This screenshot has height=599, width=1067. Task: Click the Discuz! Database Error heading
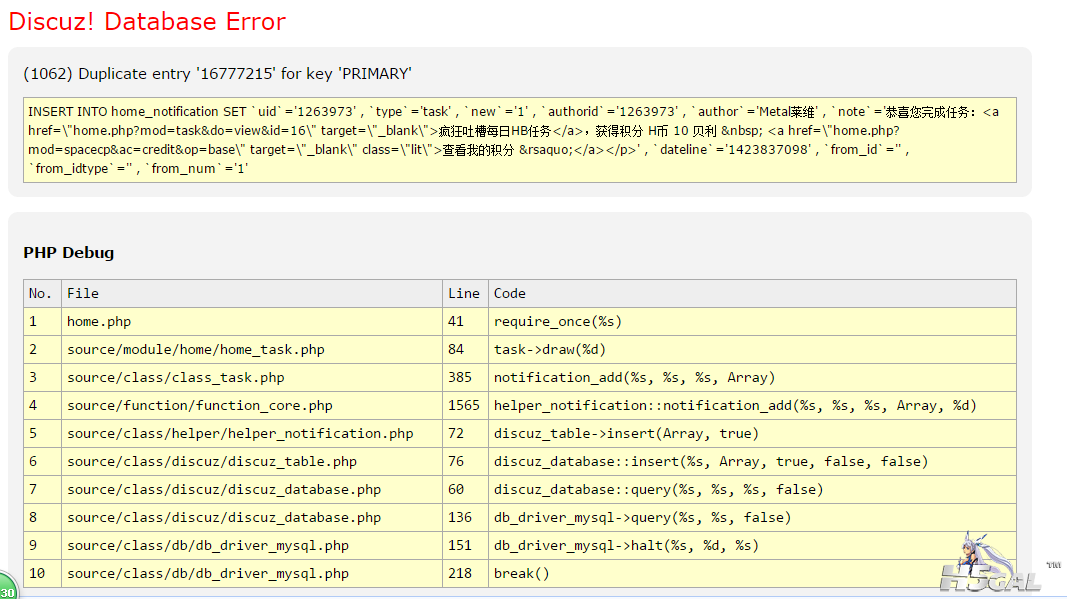coord(147,22)
